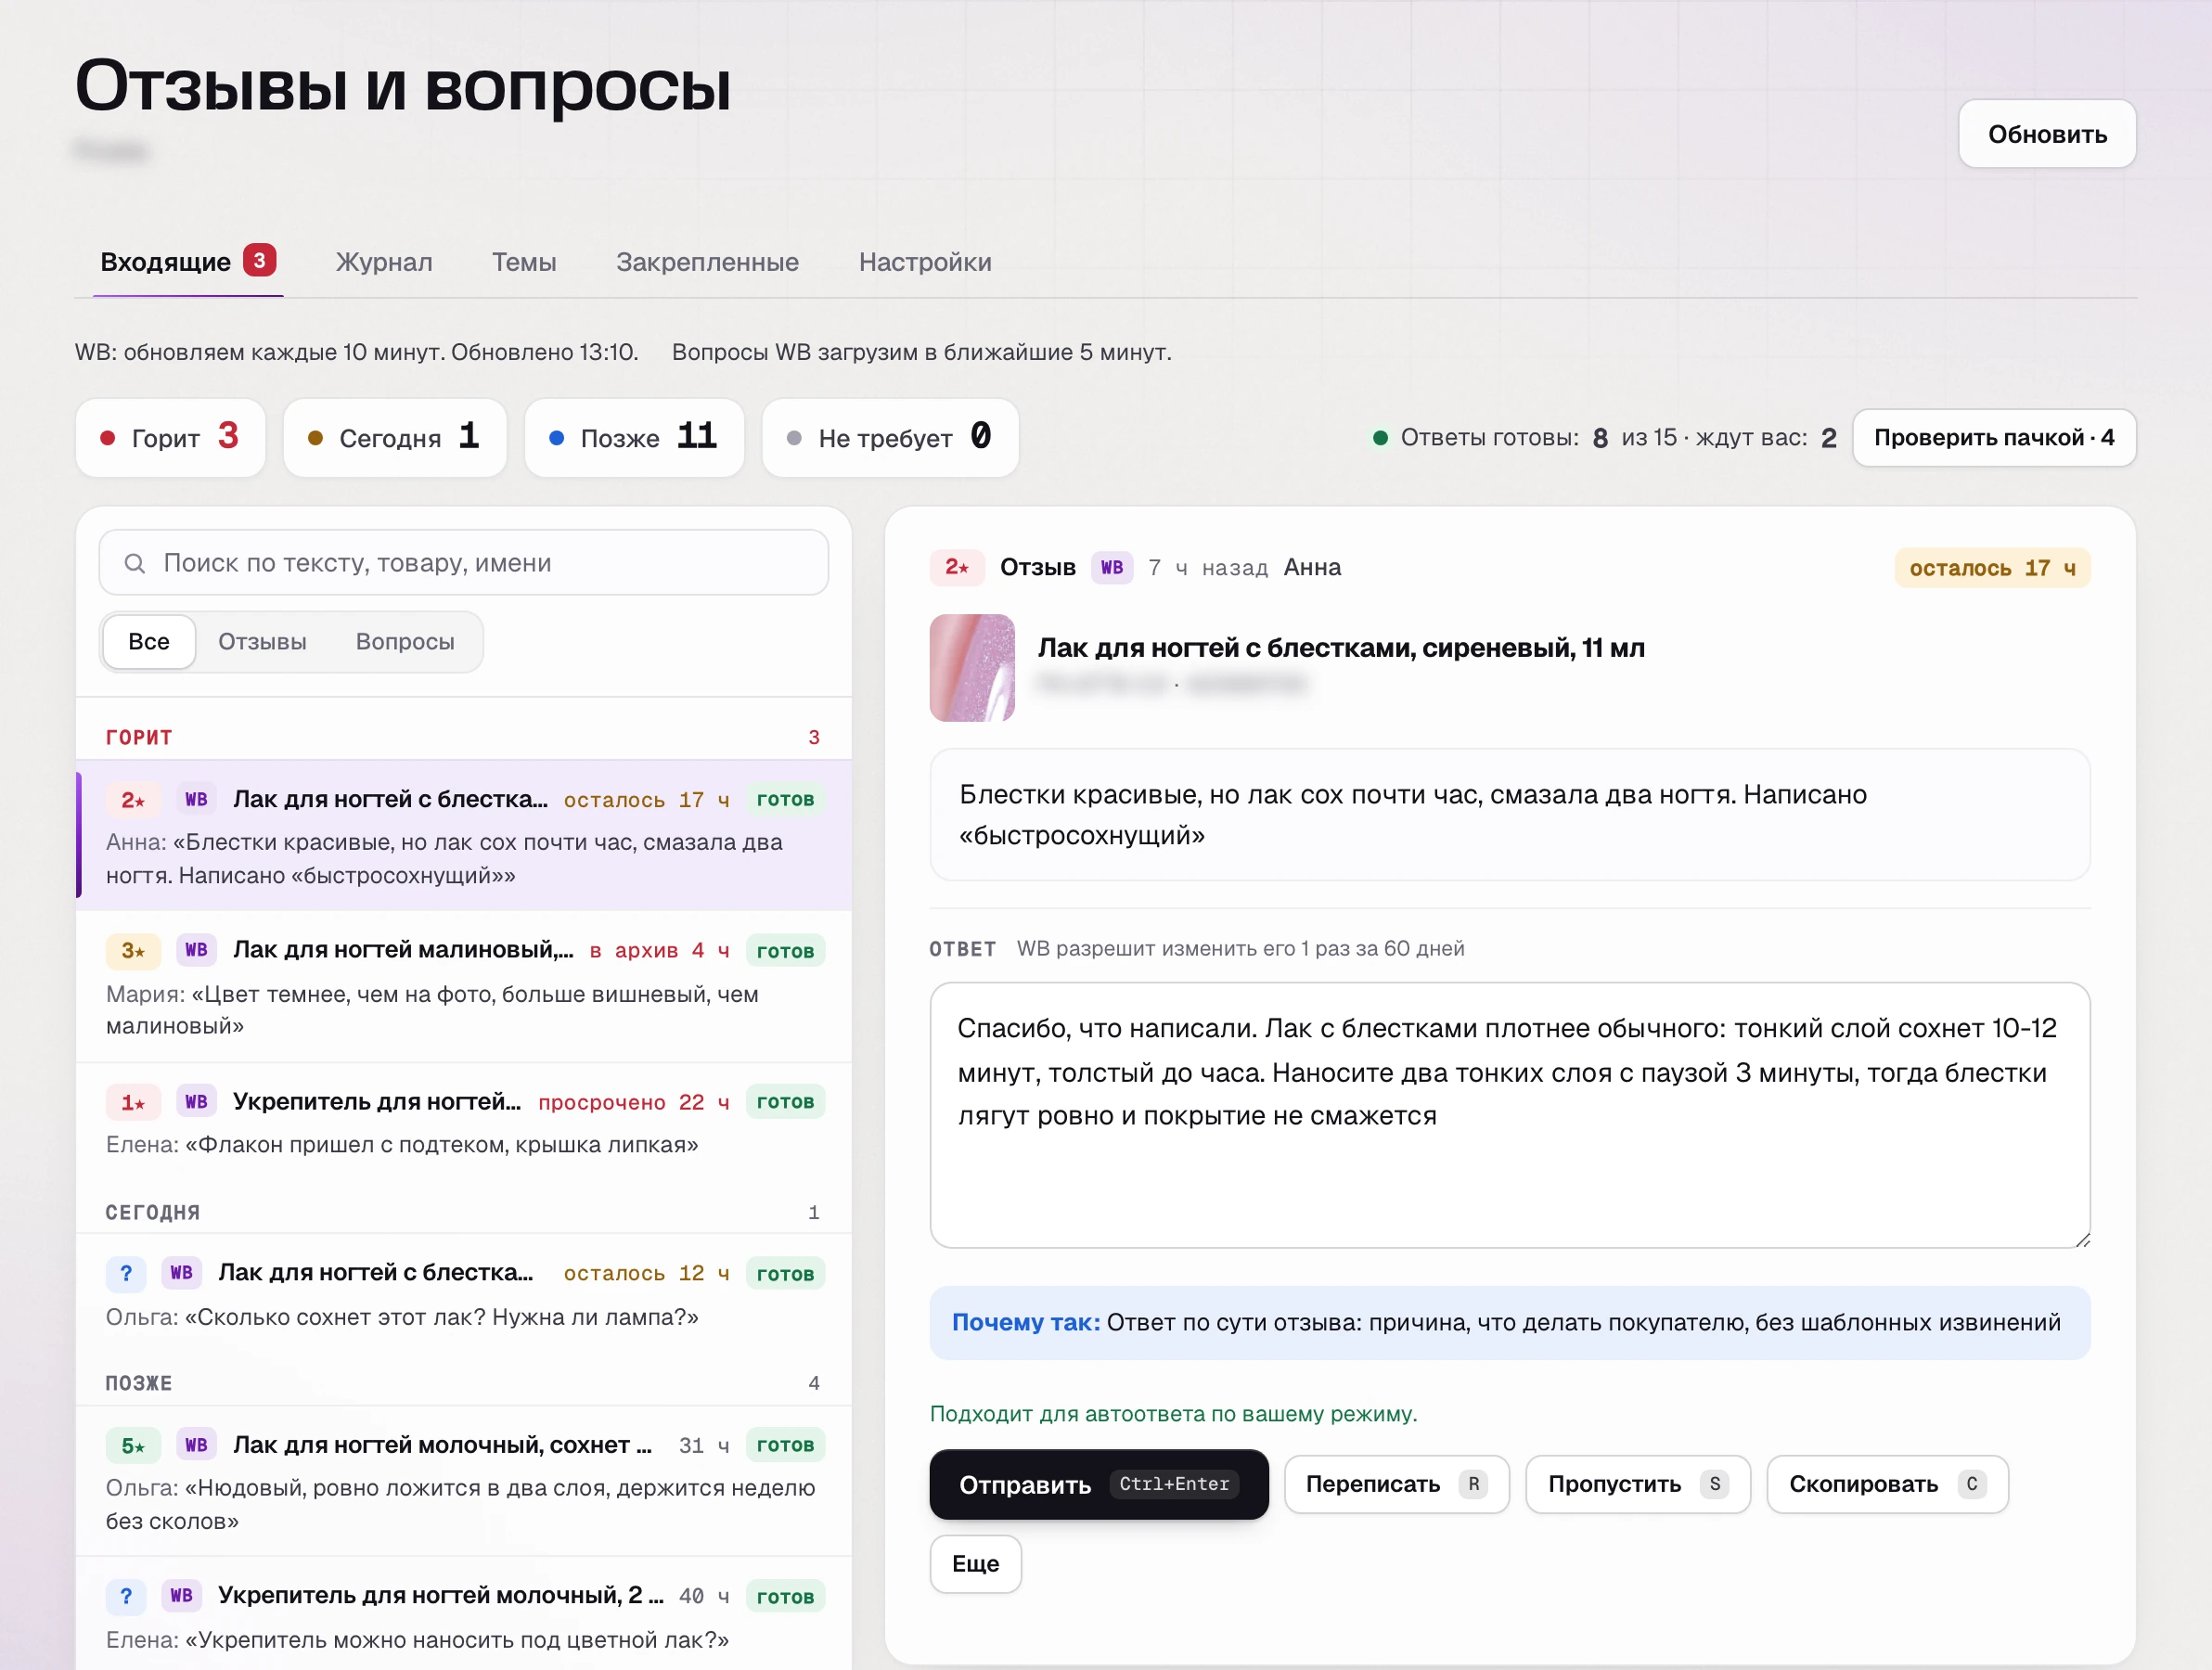This screenshot has height=1670, width=2212.
Task: Click the 2★ badge in detail header
Action: pos(957,568)
